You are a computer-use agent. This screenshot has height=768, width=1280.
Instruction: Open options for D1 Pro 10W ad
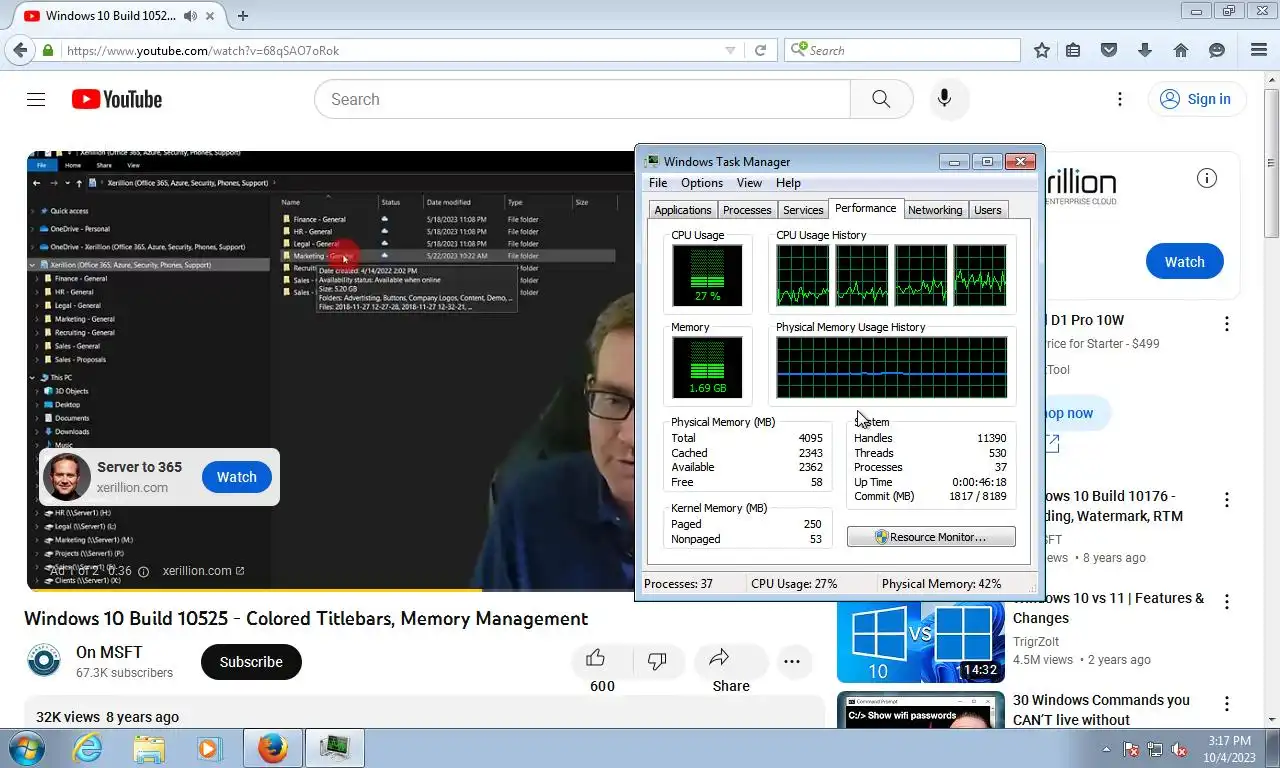(x=1227, y=324)
